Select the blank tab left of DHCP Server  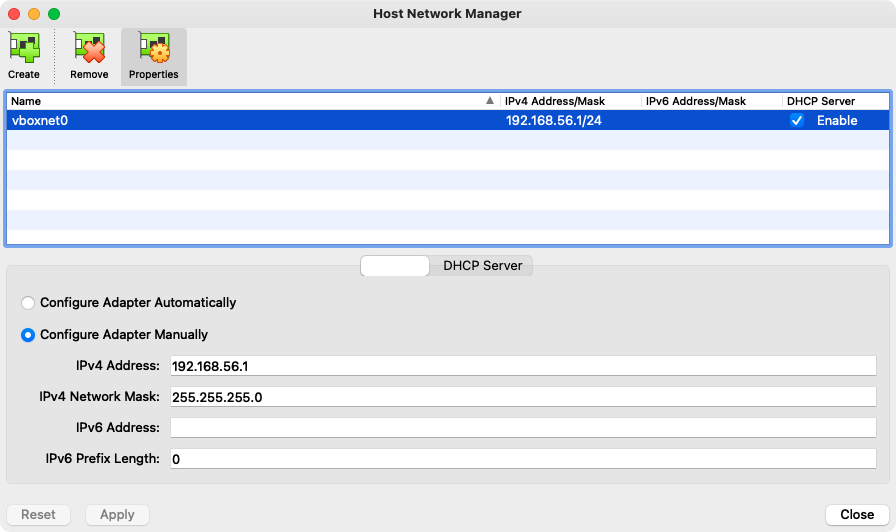click(395, 266)
